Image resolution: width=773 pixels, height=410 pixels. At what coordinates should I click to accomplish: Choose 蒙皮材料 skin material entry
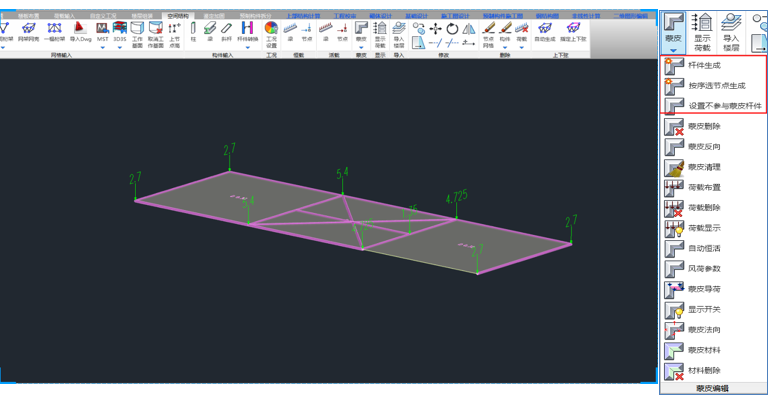click(713, 350)
